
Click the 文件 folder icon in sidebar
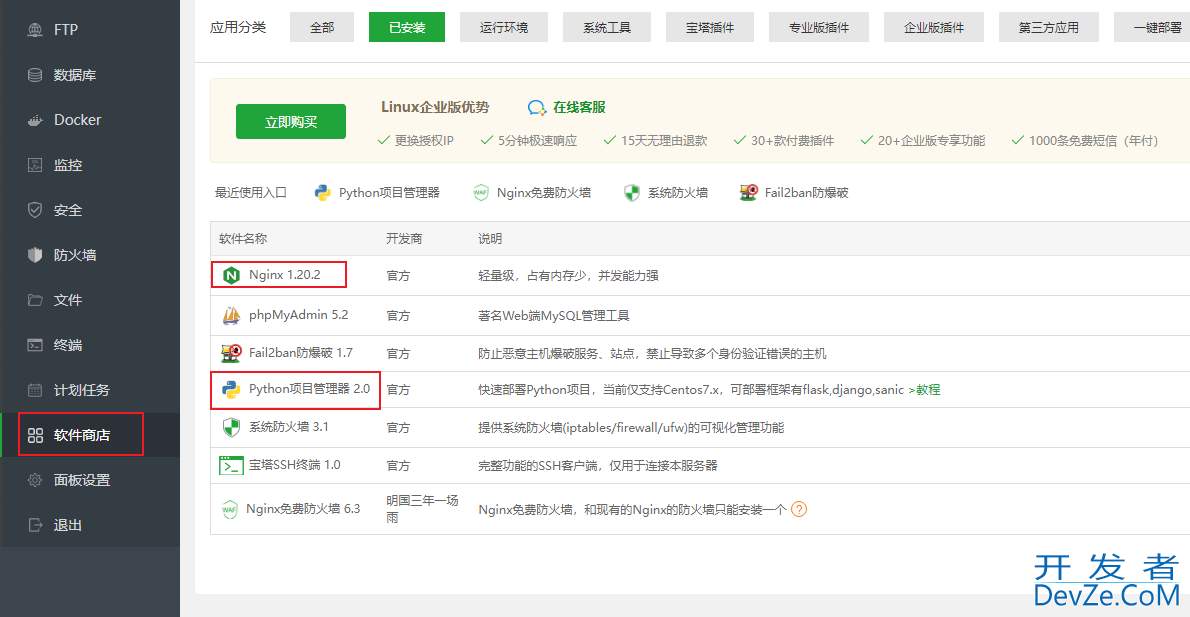(x=35, y=300)
